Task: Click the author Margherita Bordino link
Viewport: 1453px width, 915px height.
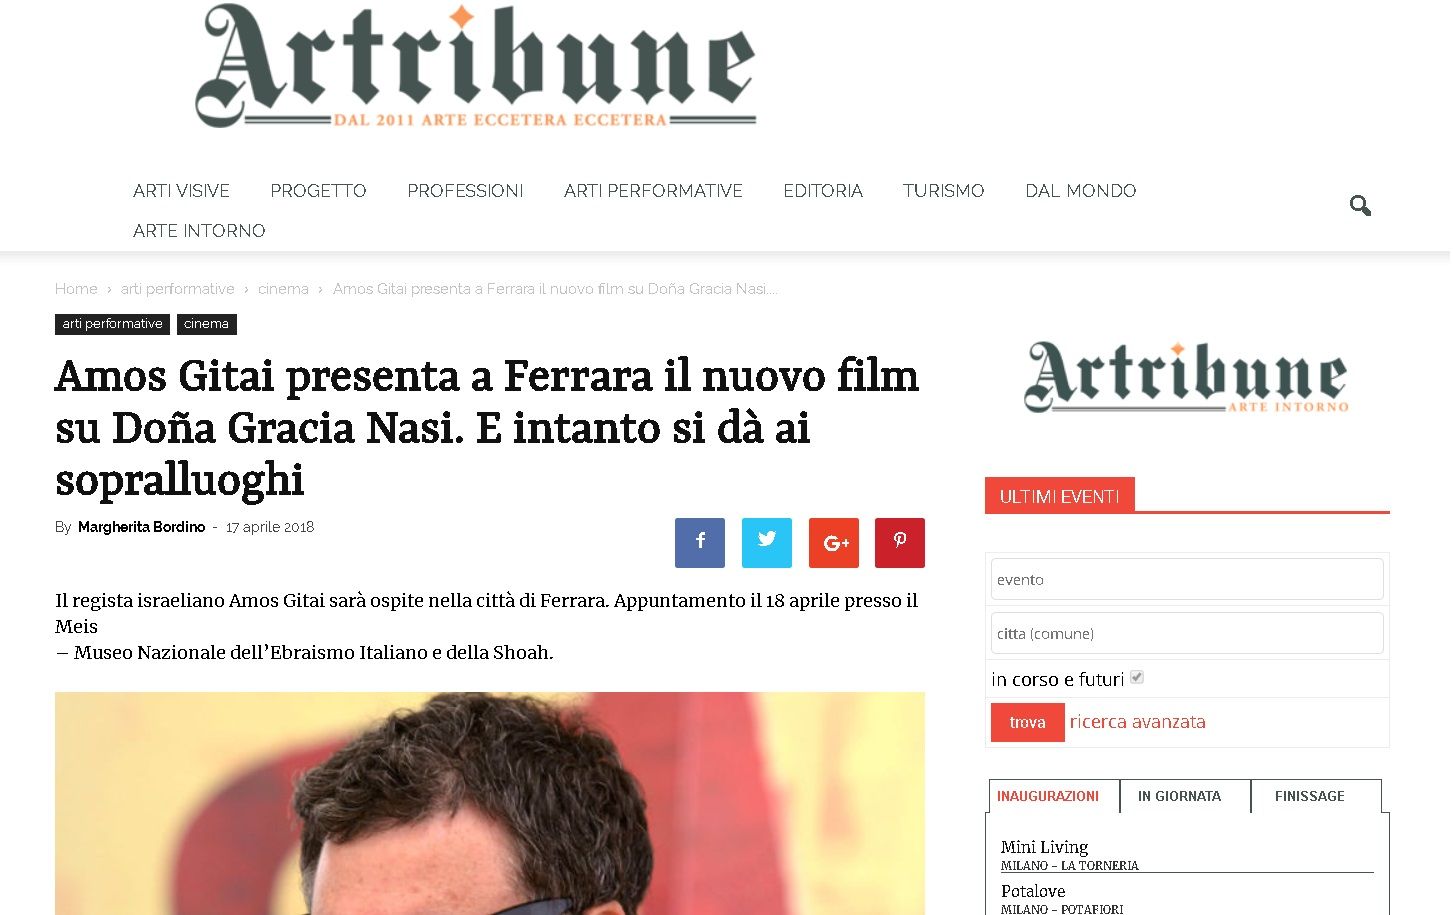Action: point(141,527)
